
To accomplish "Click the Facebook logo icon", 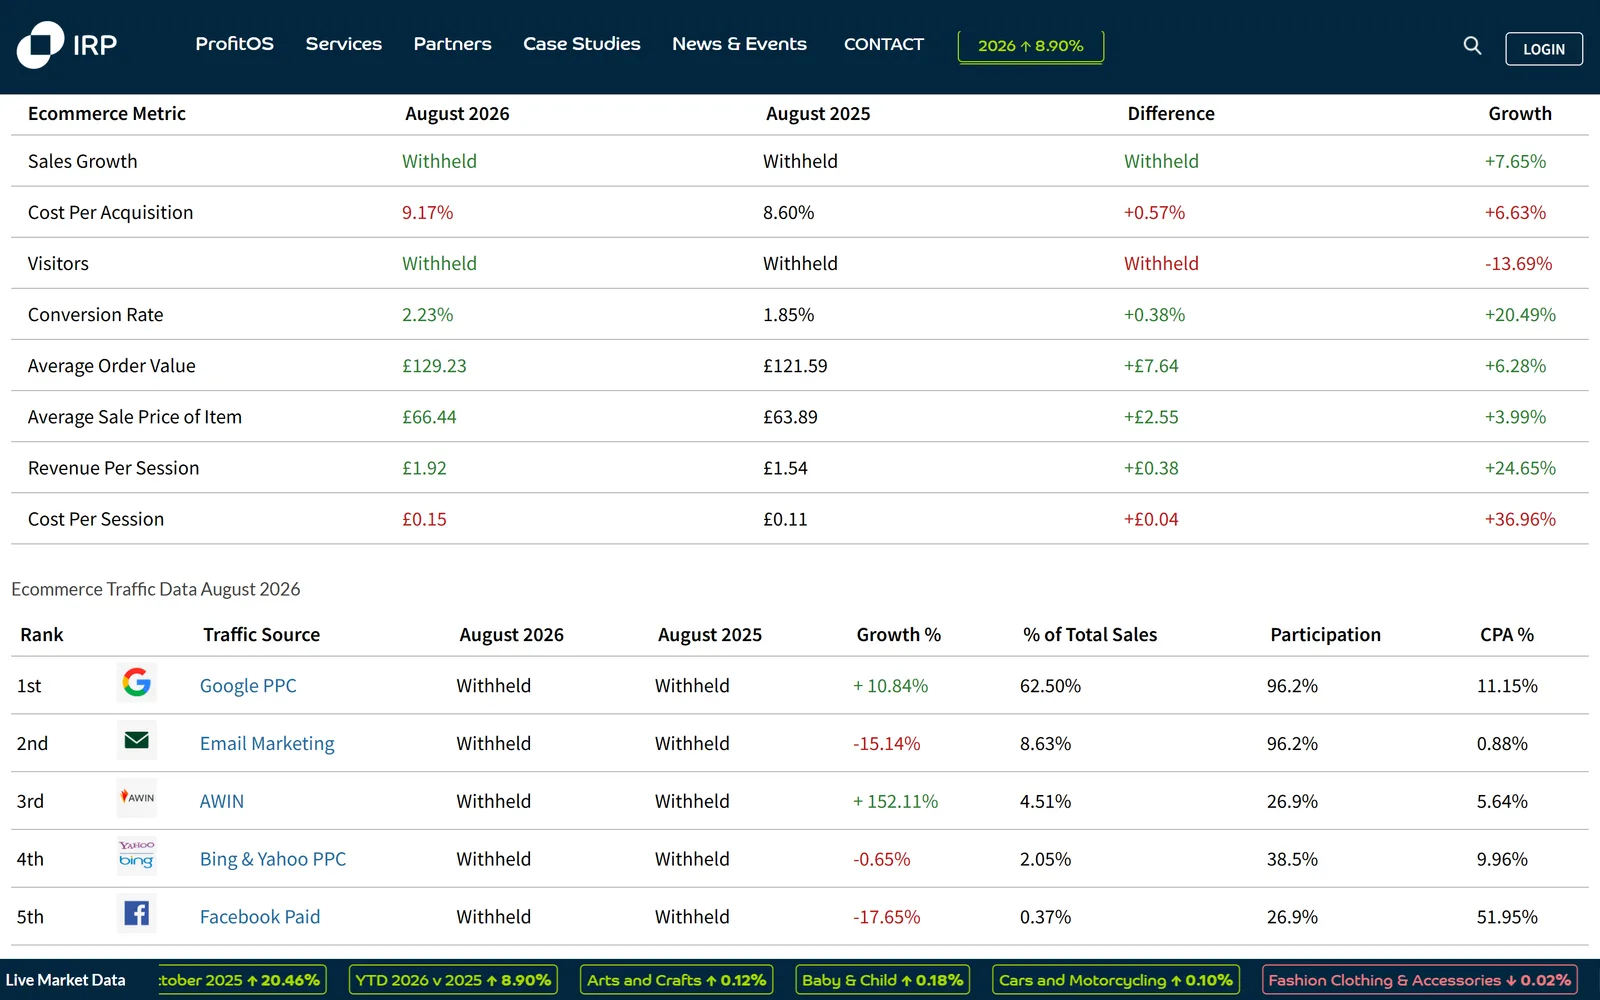I will 137,914.
